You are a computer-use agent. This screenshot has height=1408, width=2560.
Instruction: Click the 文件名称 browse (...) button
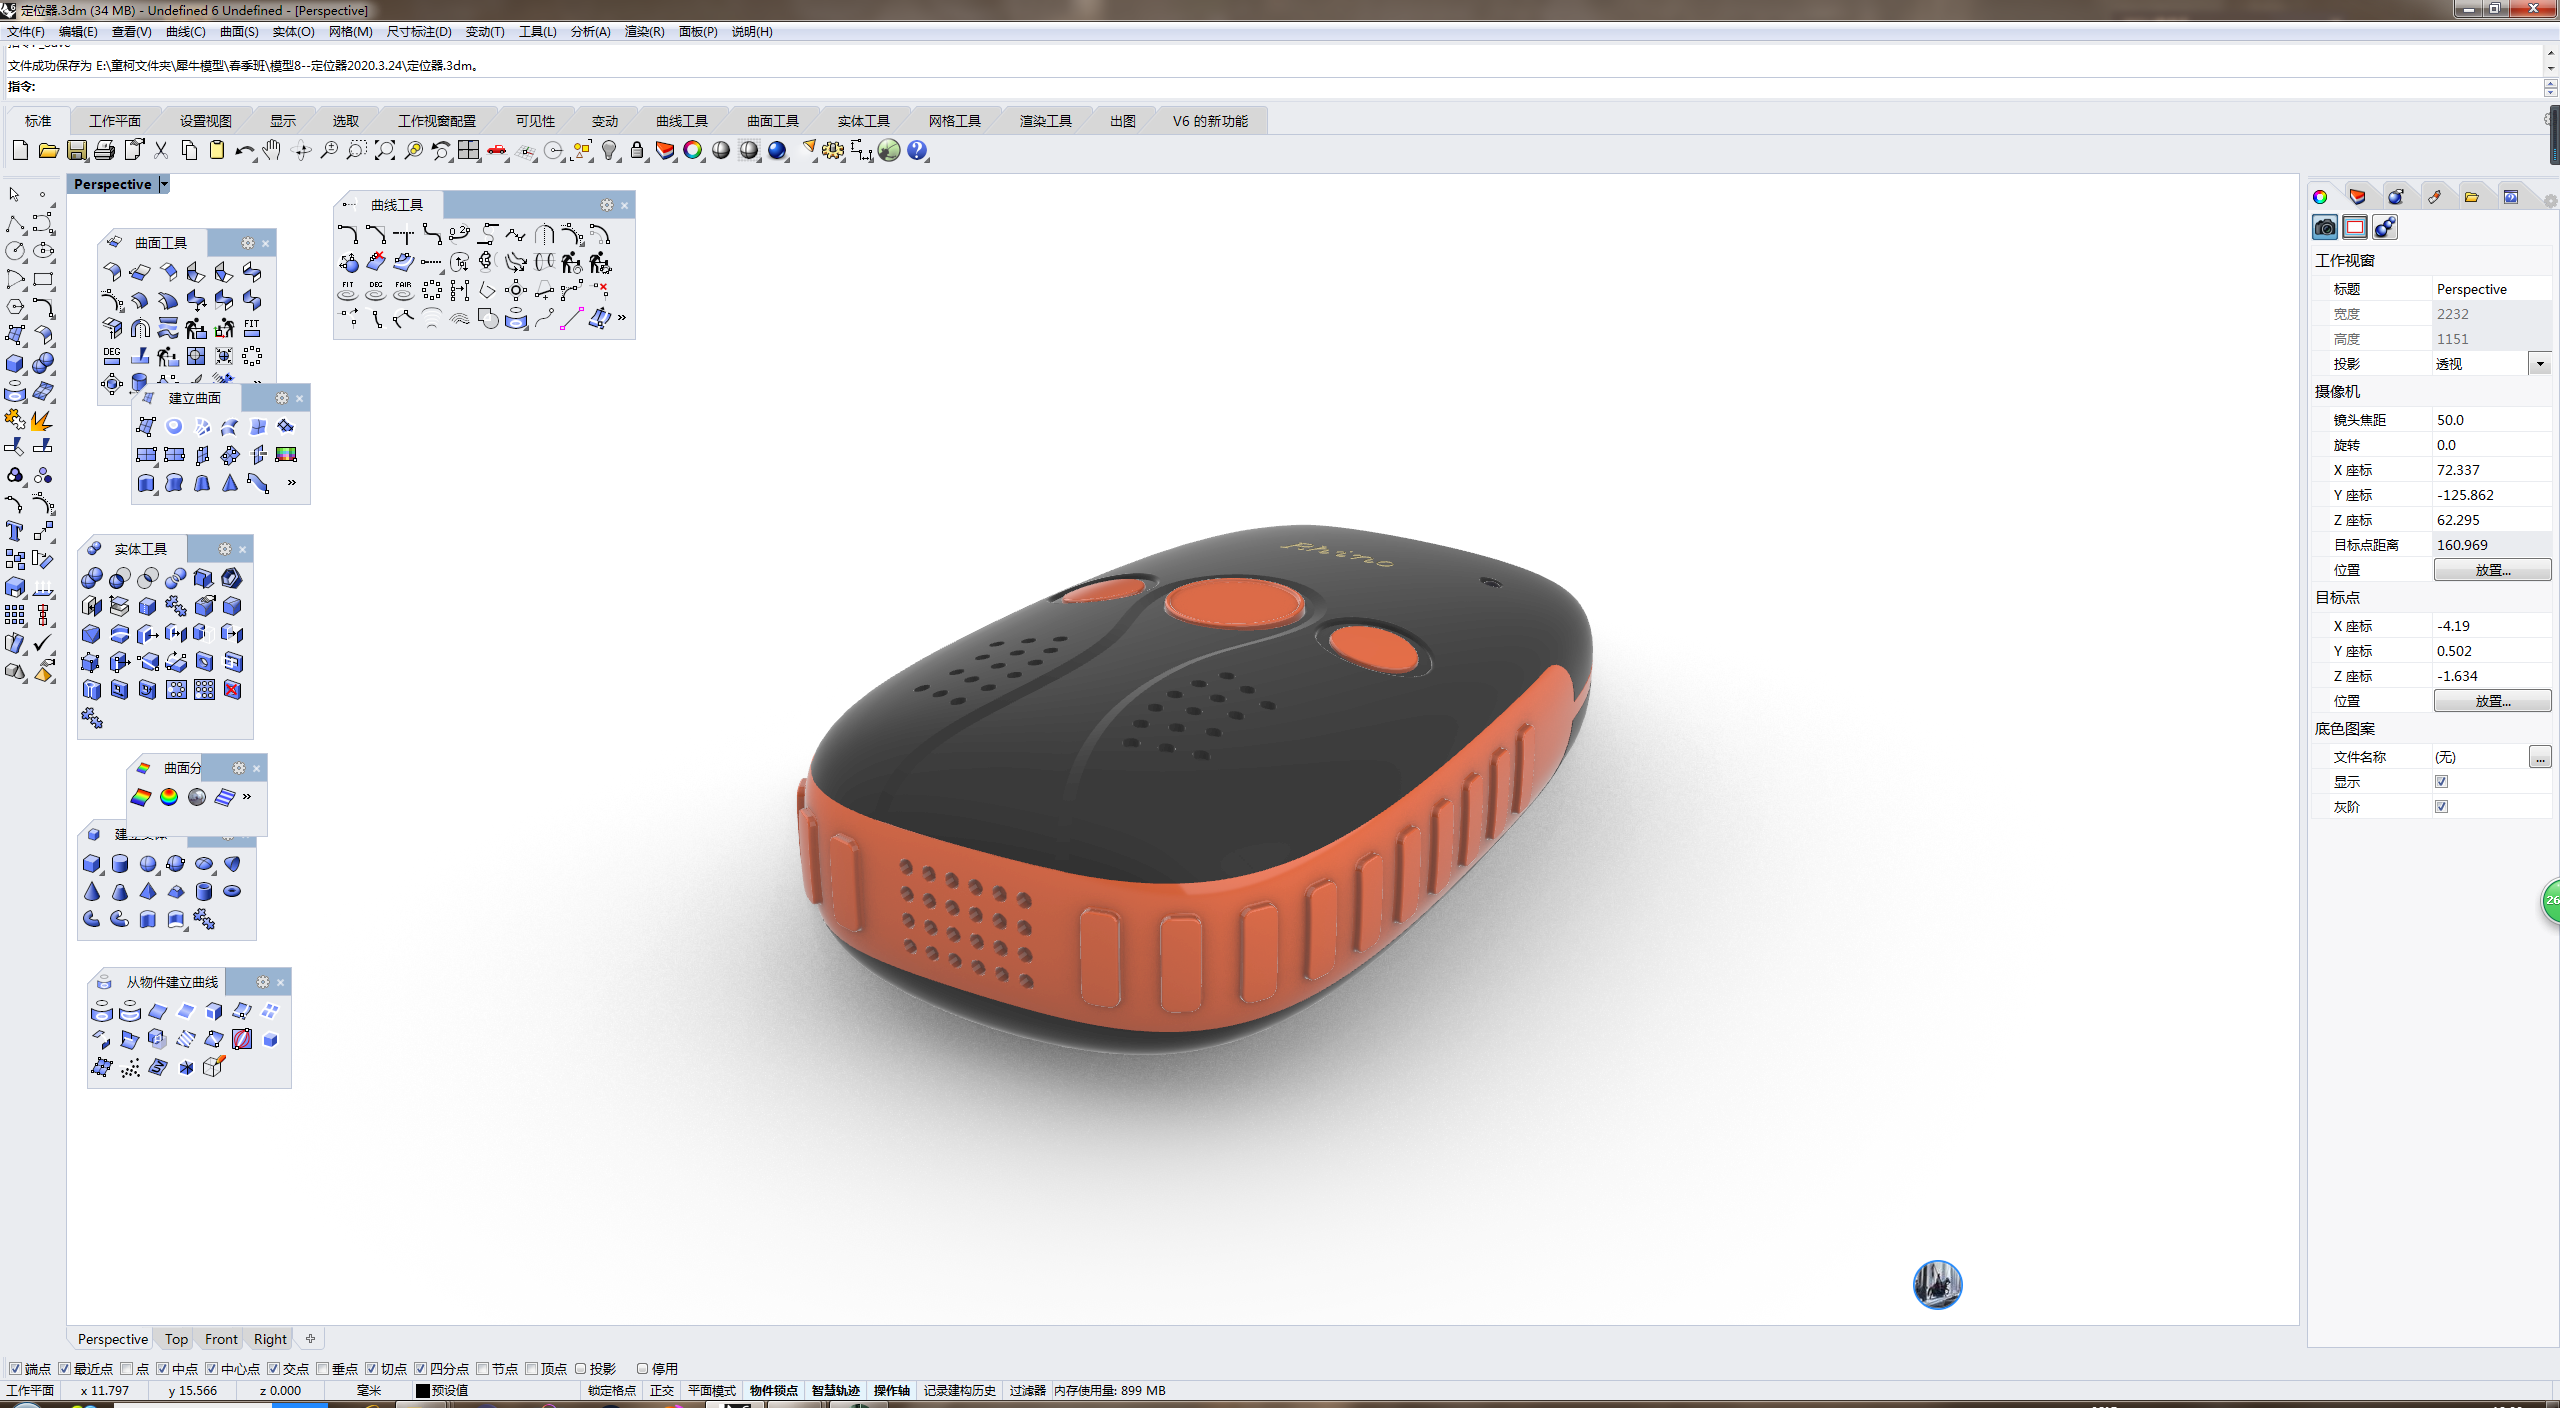(2539, 757)
